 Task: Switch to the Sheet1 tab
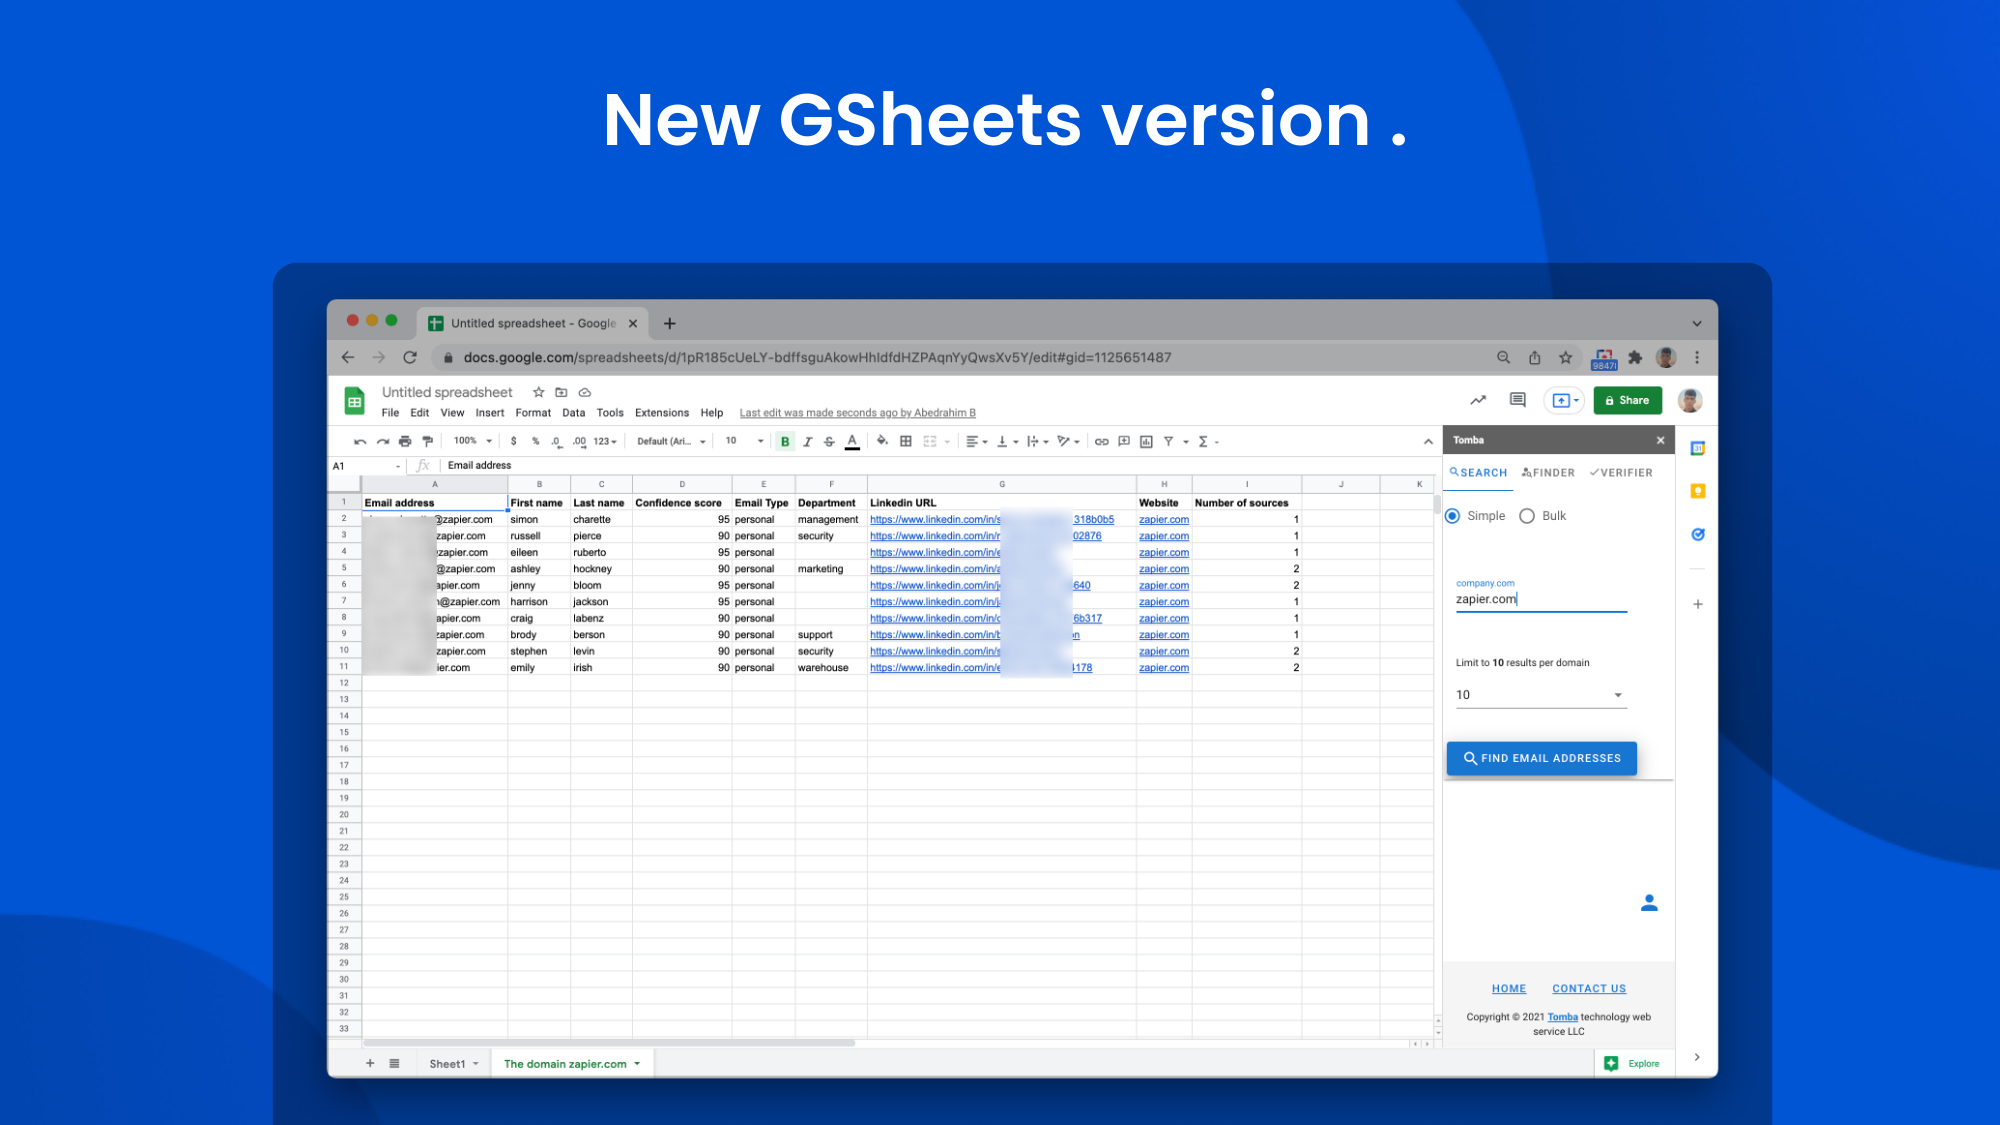pyautogui.click(x=454, y=1064)
